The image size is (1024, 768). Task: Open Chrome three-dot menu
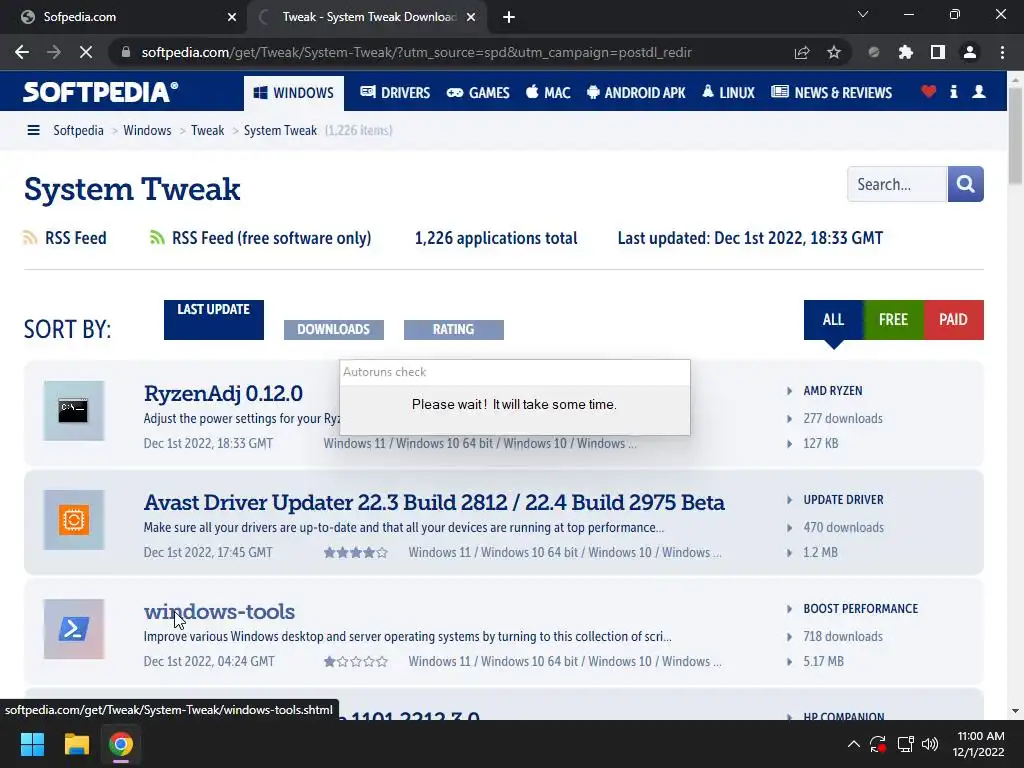pos(1002,52)
